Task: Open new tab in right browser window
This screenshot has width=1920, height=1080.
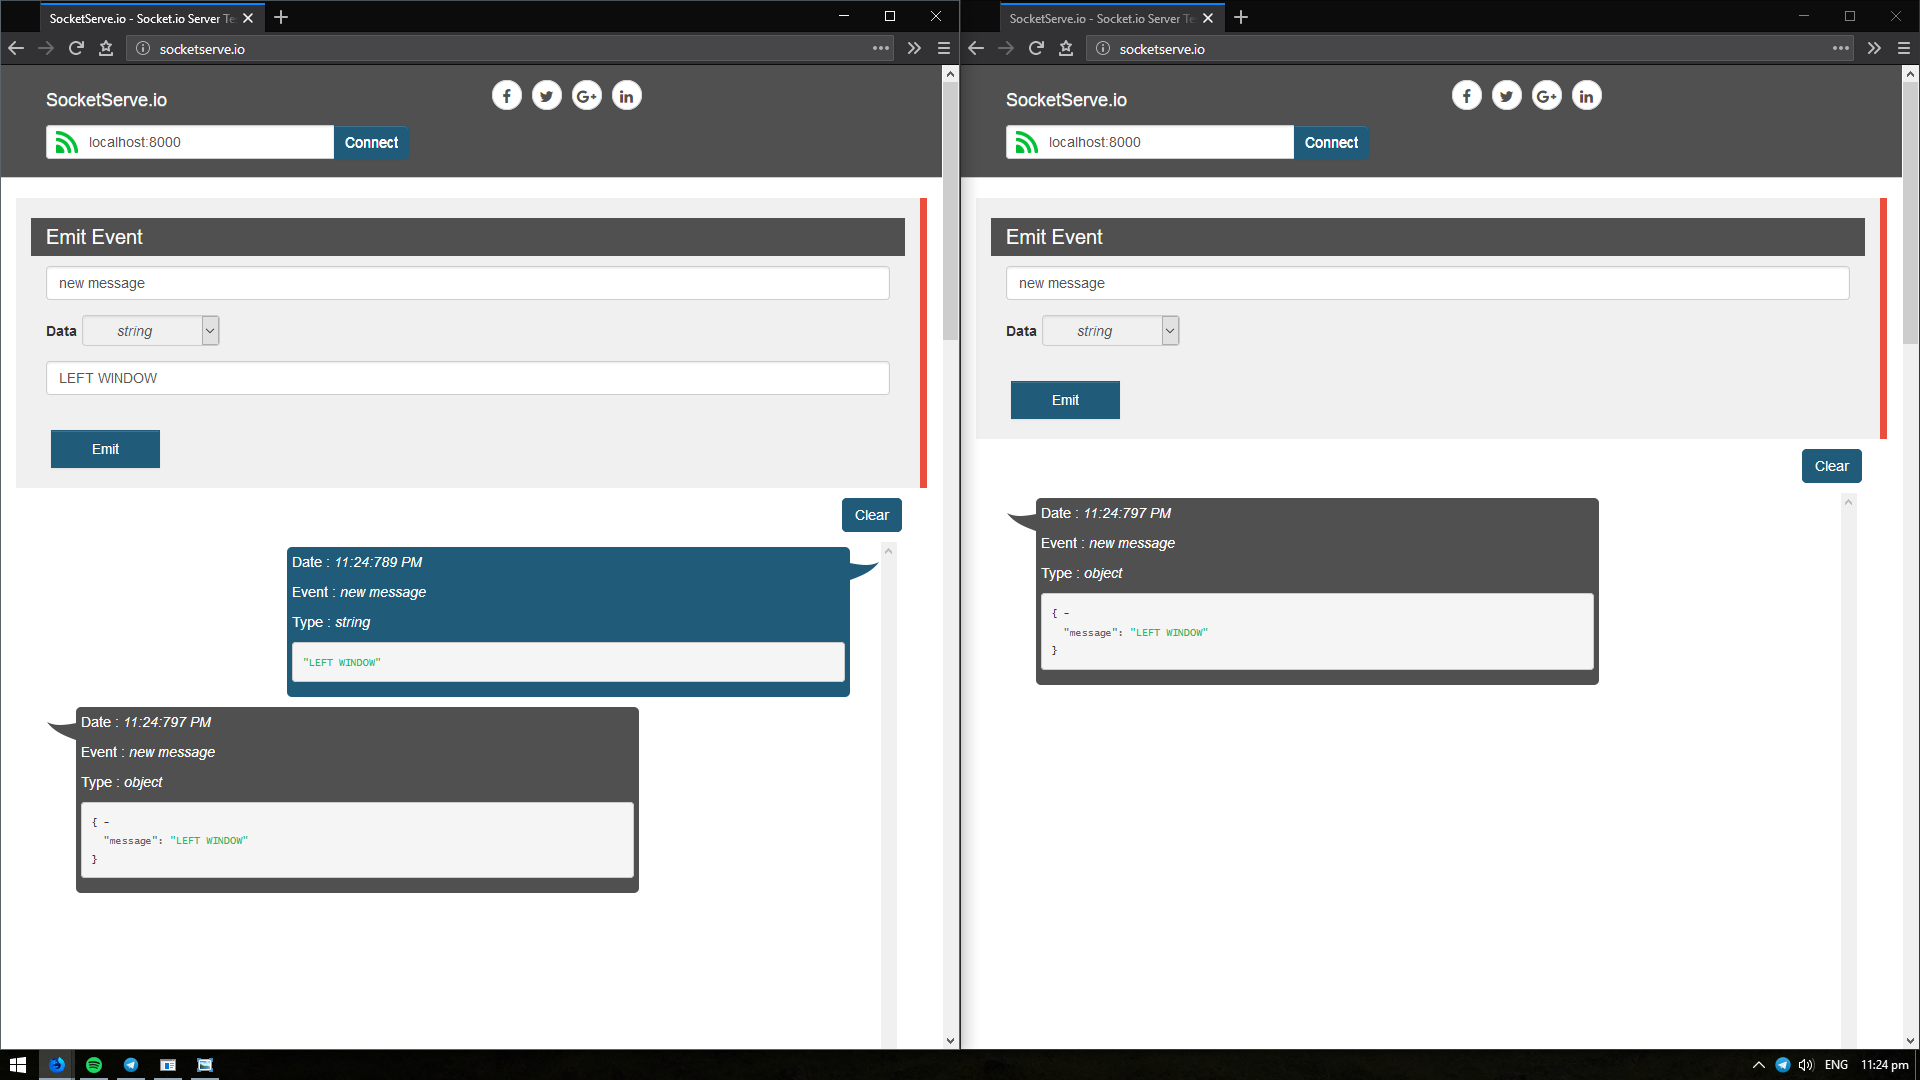Action: pos(1241,17)
